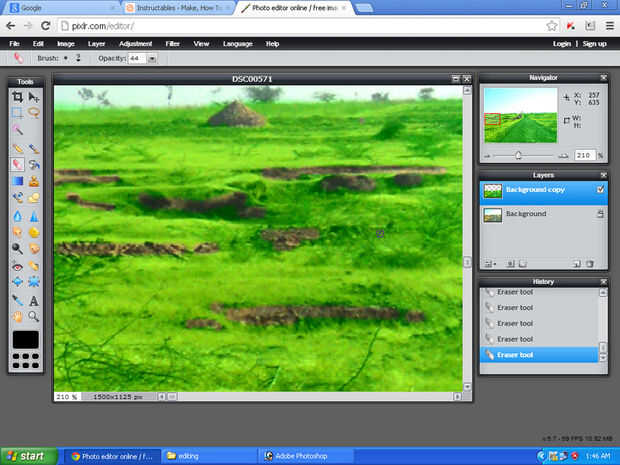Image resolution: width=620 pixels, height=465 pixels.
Task: Choose the Marquee selection tool
Action: click(x=17, y=113)
